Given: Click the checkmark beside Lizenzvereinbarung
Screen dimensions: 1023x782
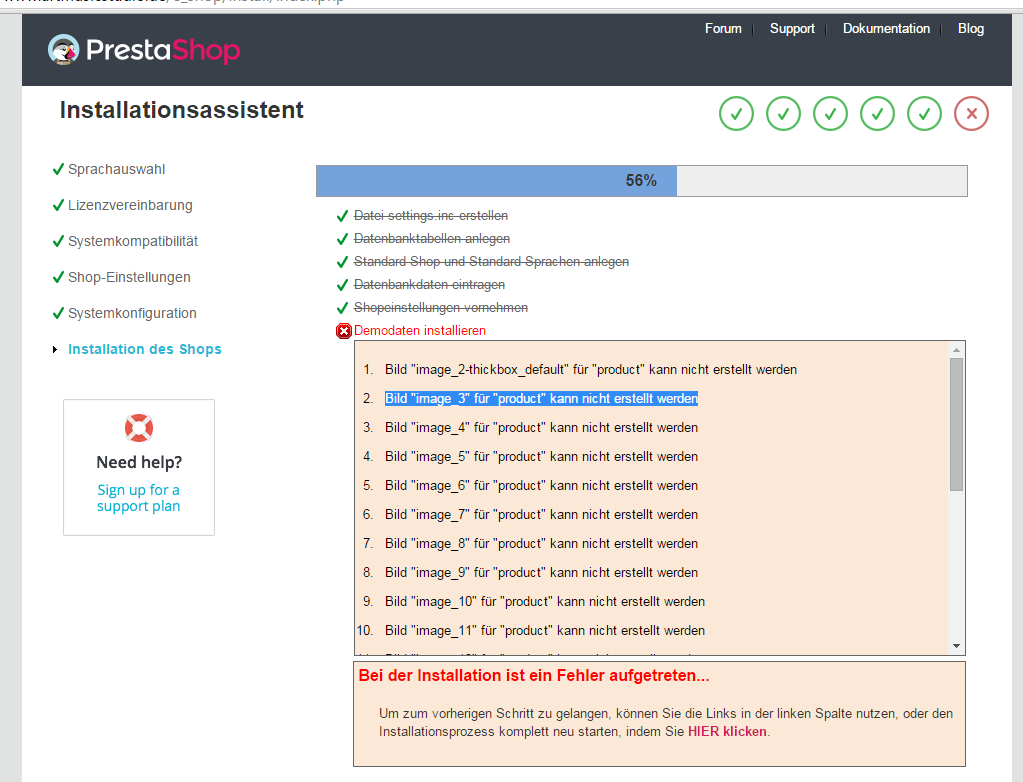Looking at the screenshot, I should 58,205.
